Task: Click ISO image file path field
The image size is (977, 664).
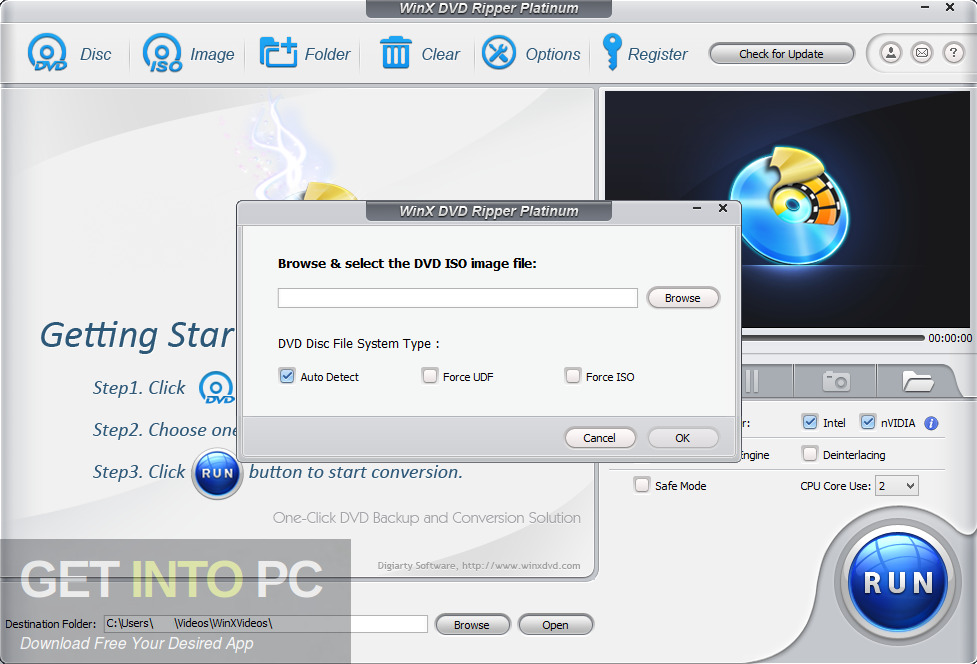Action: tap(457, 298)
